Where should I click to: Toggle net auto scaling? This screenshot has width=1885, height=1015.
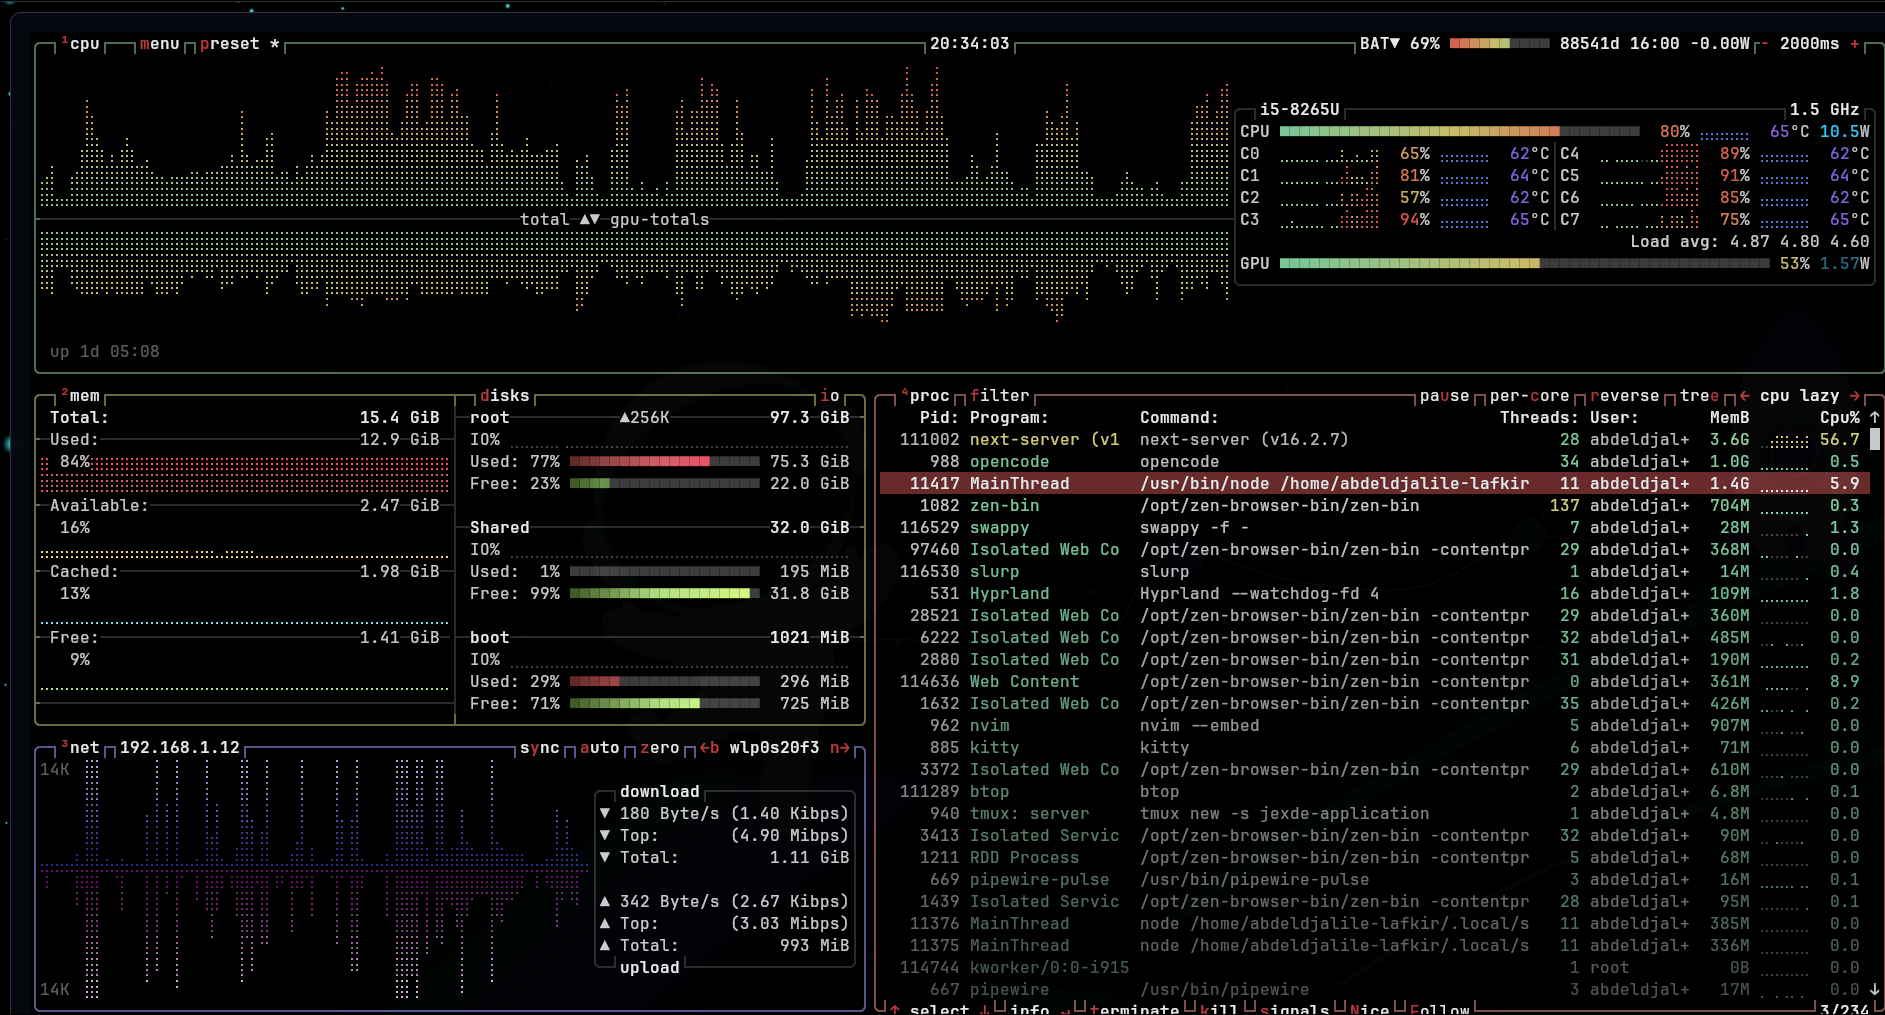(x=600, y=748)
